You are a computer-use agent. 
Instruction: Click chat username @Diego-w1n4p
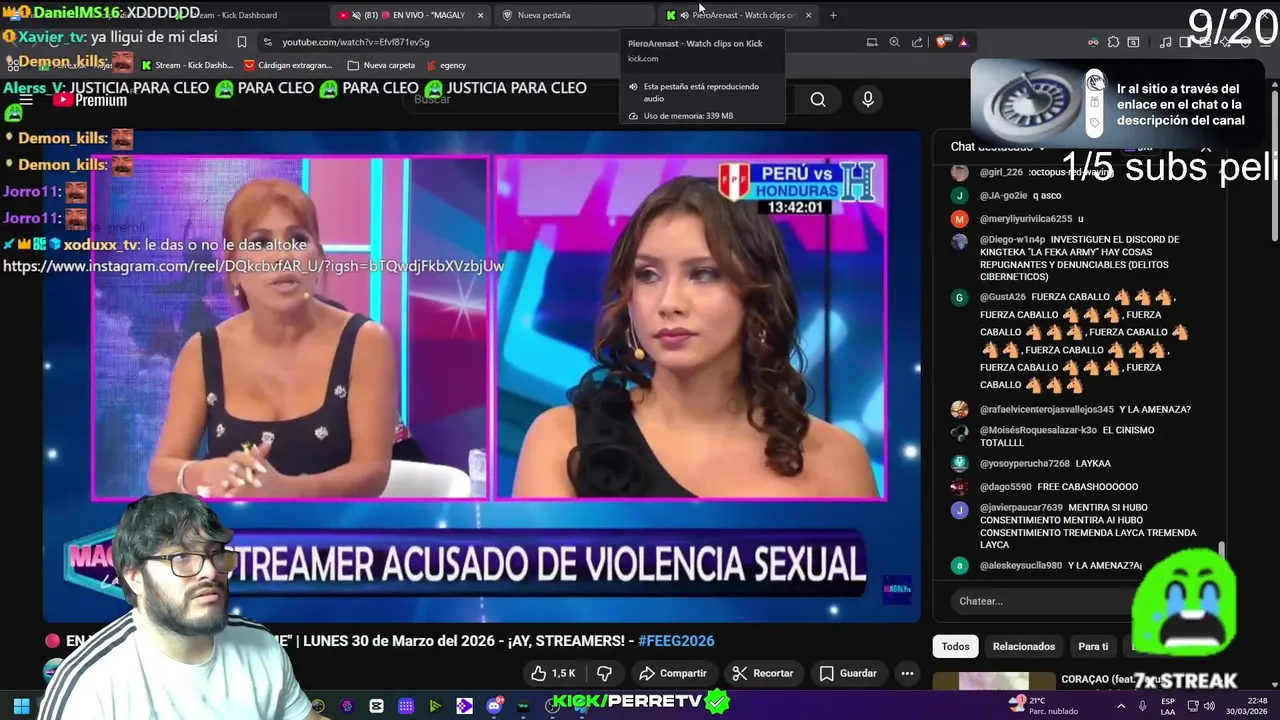tap(1012, 240)
